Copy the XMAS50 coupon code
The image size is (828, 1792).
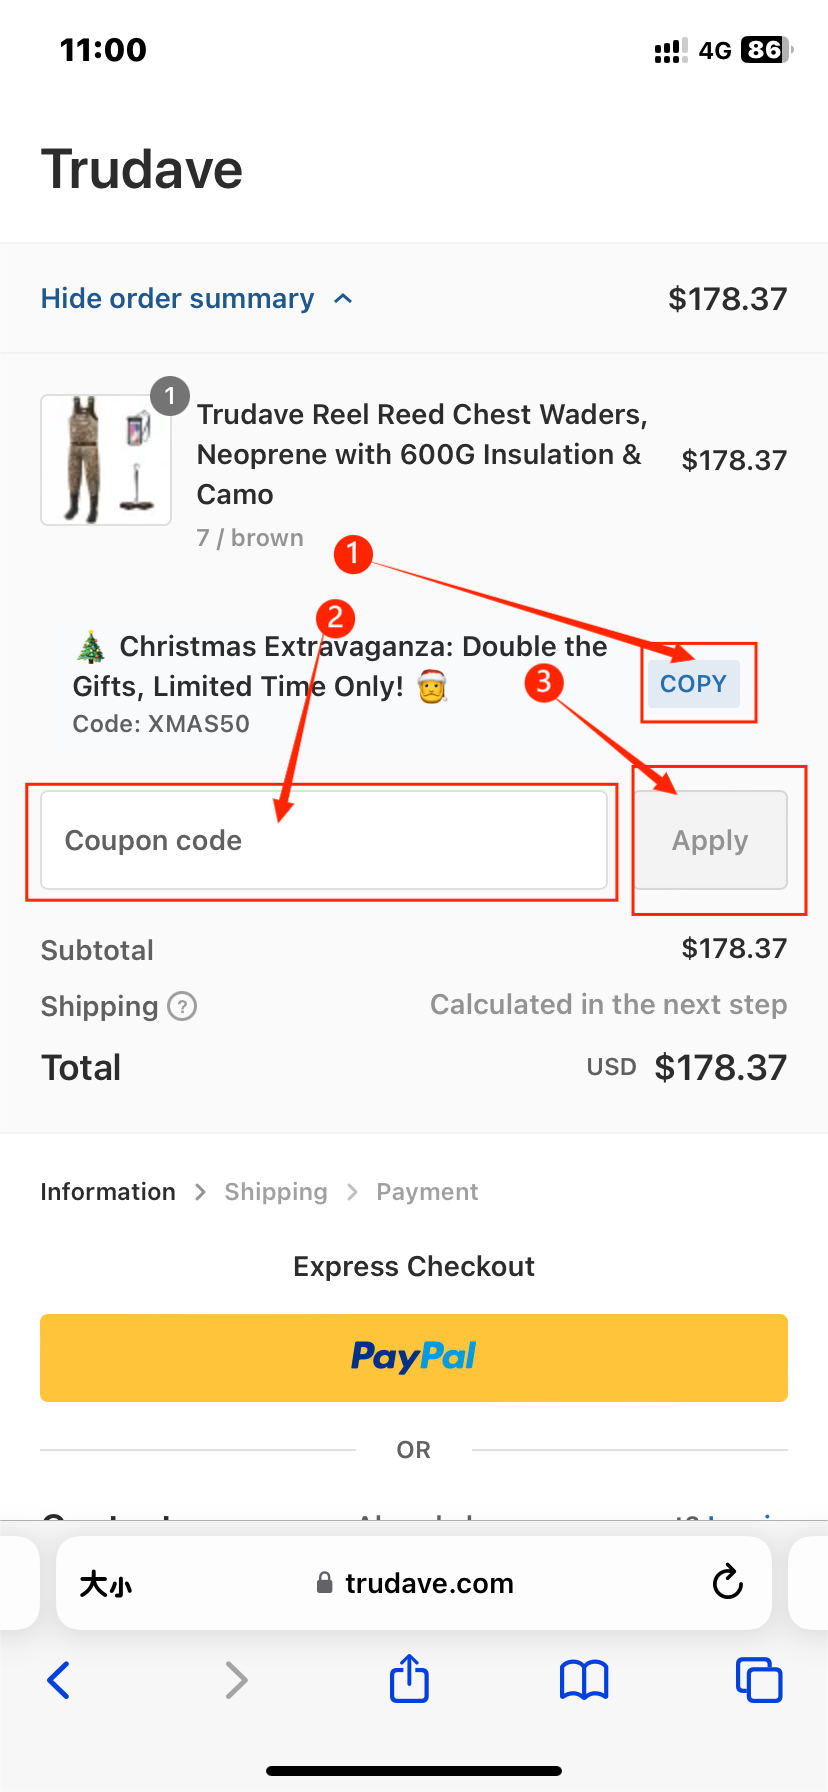click(x=693, y=684)
